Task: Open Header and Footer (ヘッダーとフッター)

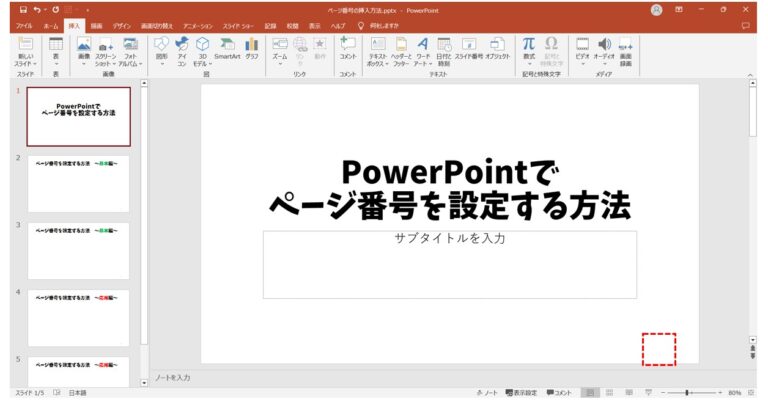Action: click(x=401, y=51)
